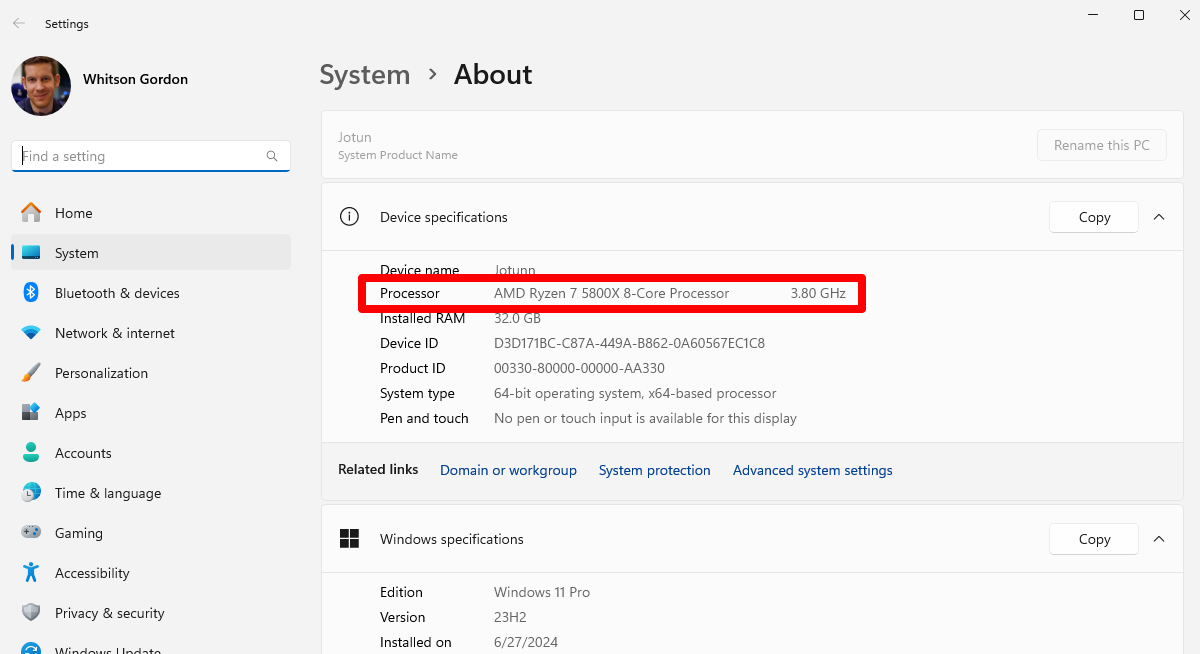
Task: Open the Windows Update icon
Action: point(31,649)
